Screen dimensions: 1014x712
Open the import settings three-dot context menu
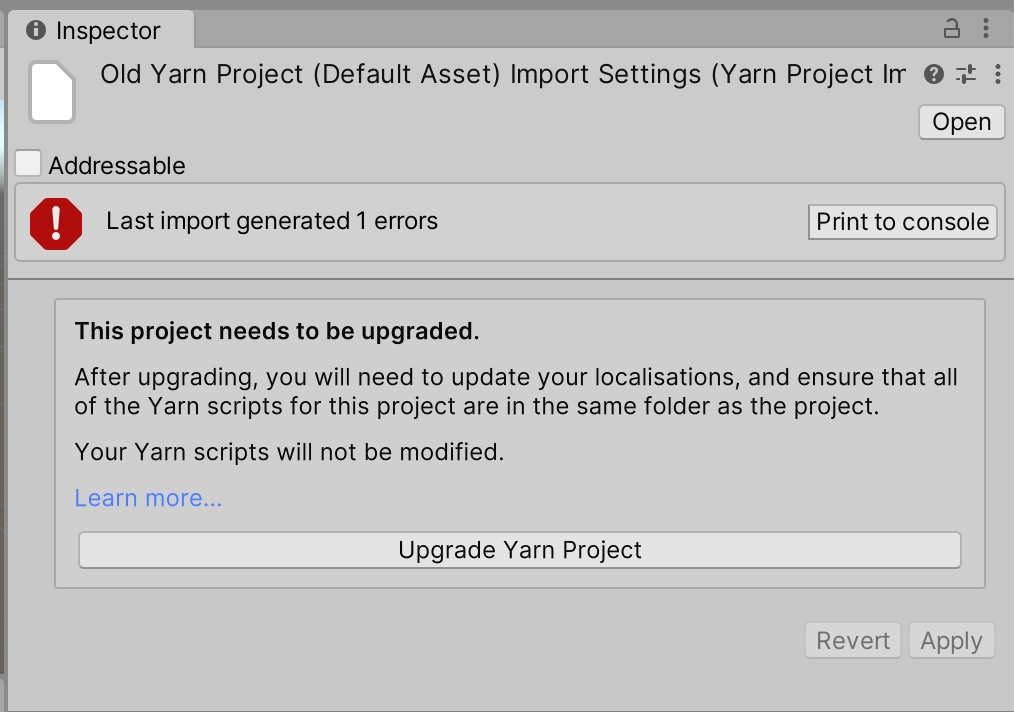997,74
